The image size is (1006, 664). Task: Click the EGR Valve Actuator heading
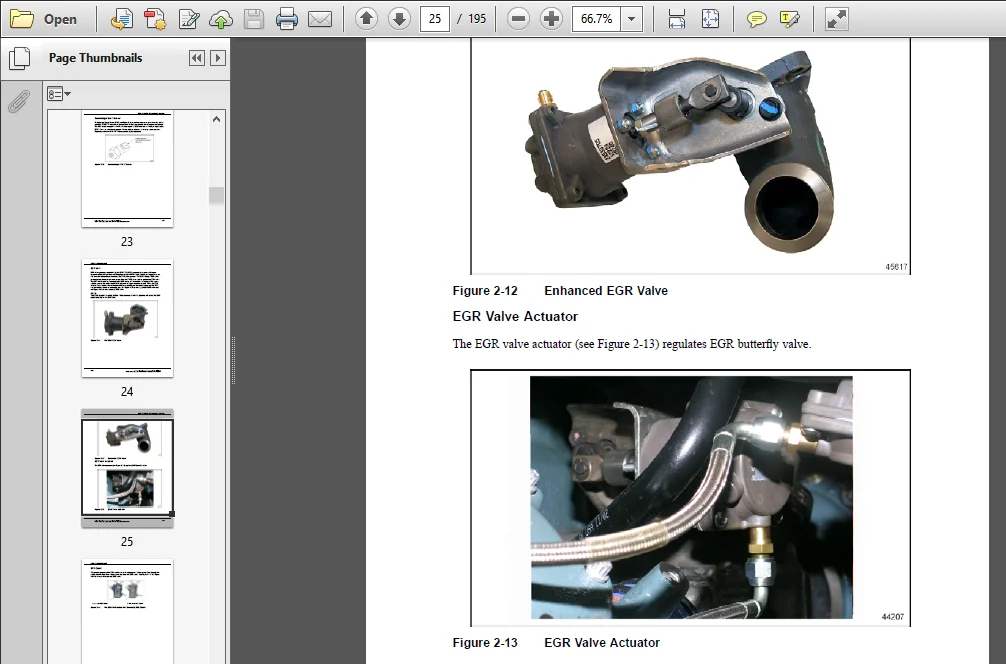[x=515, y=316]
